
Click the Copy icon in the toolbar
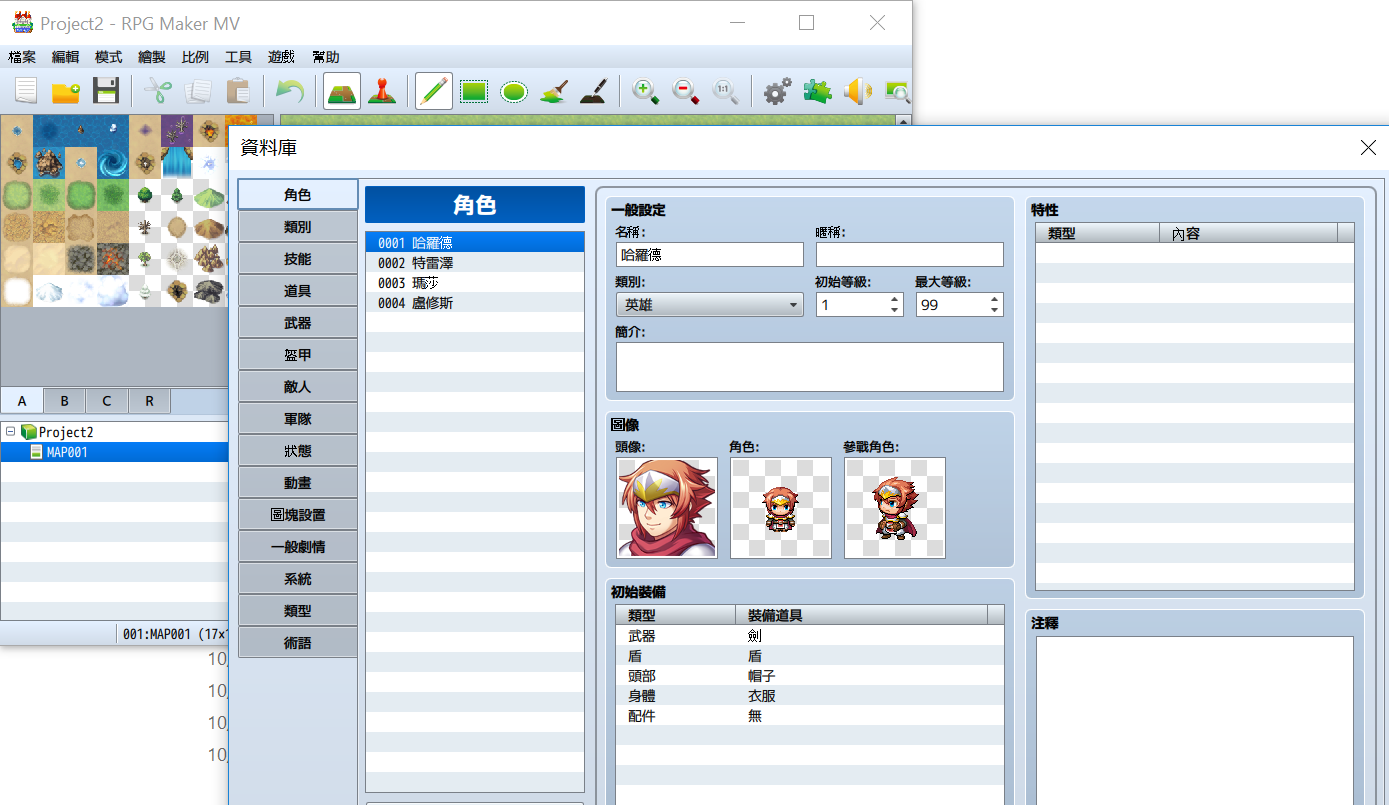(198, 92)
